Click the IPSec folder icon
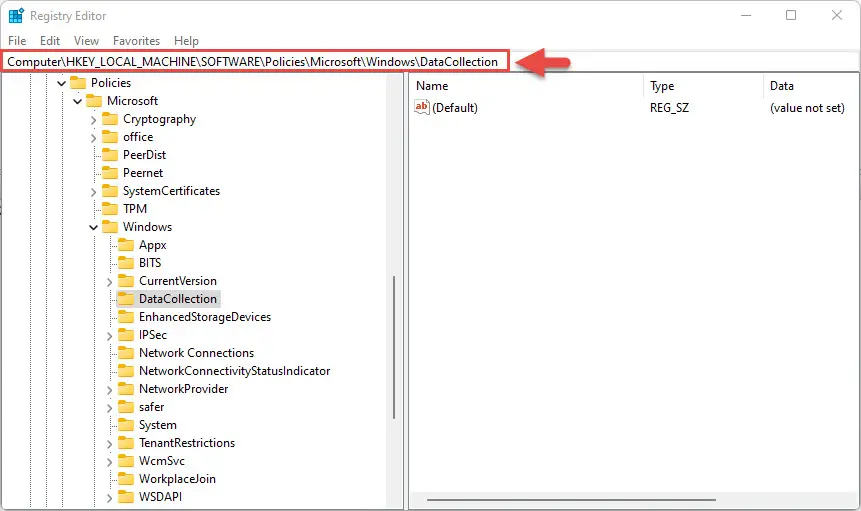 (x=126, y=335)
